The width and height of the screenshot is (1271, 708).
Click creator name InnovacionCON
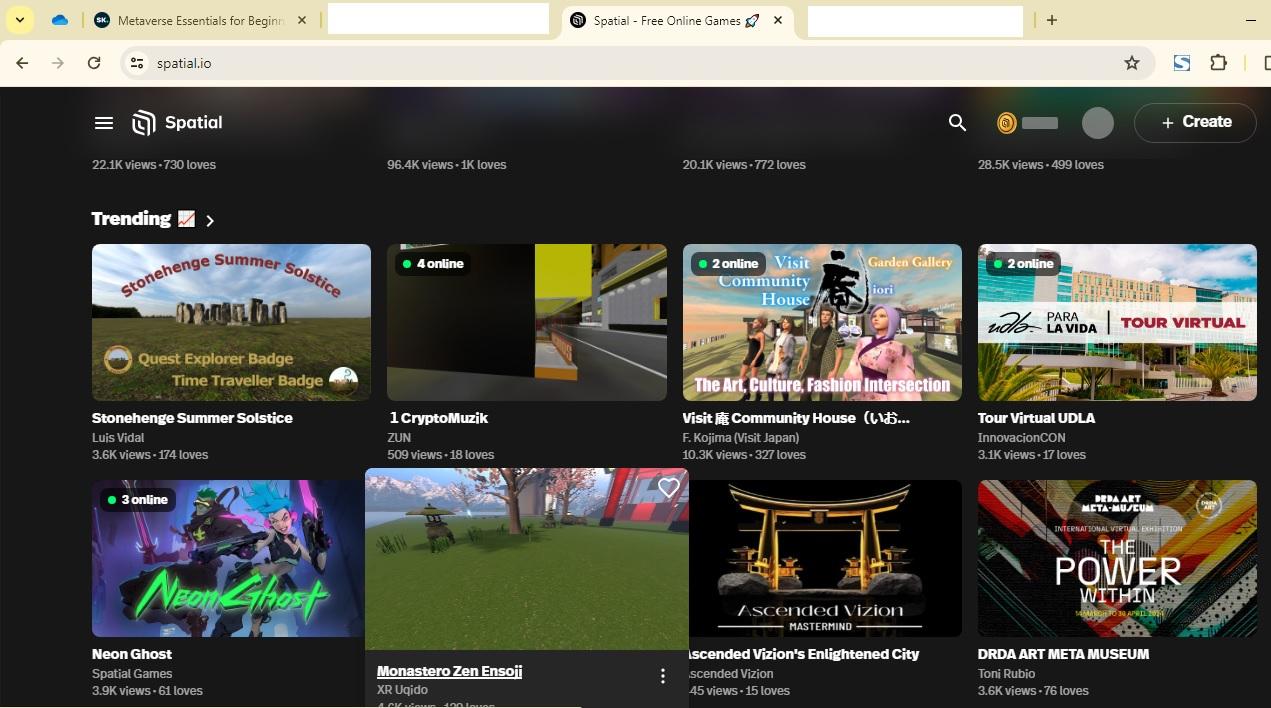click(x=1021, y=438)
